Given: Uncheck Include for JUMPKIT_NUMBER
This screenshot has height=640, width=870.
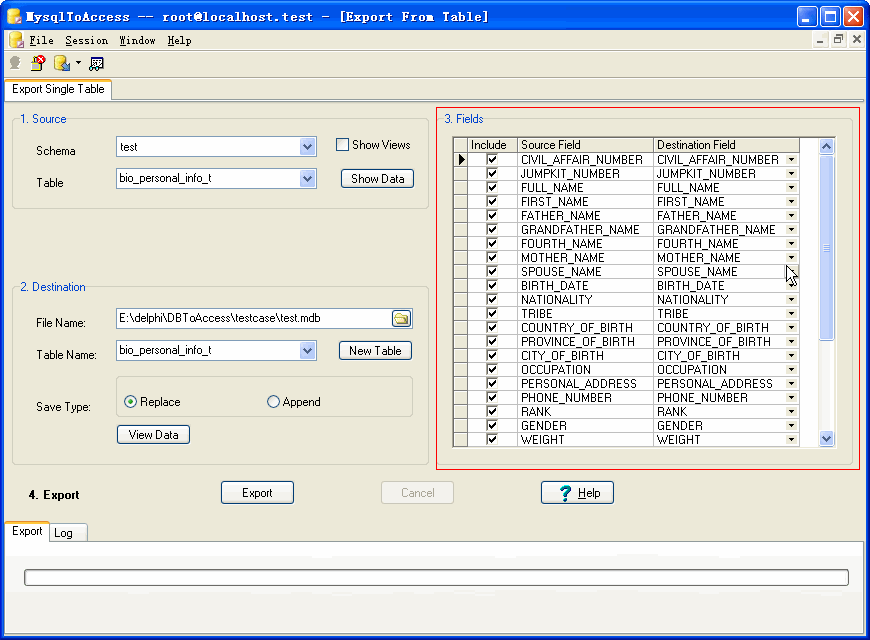Looking at the screenshot, I should coord(492,173).
